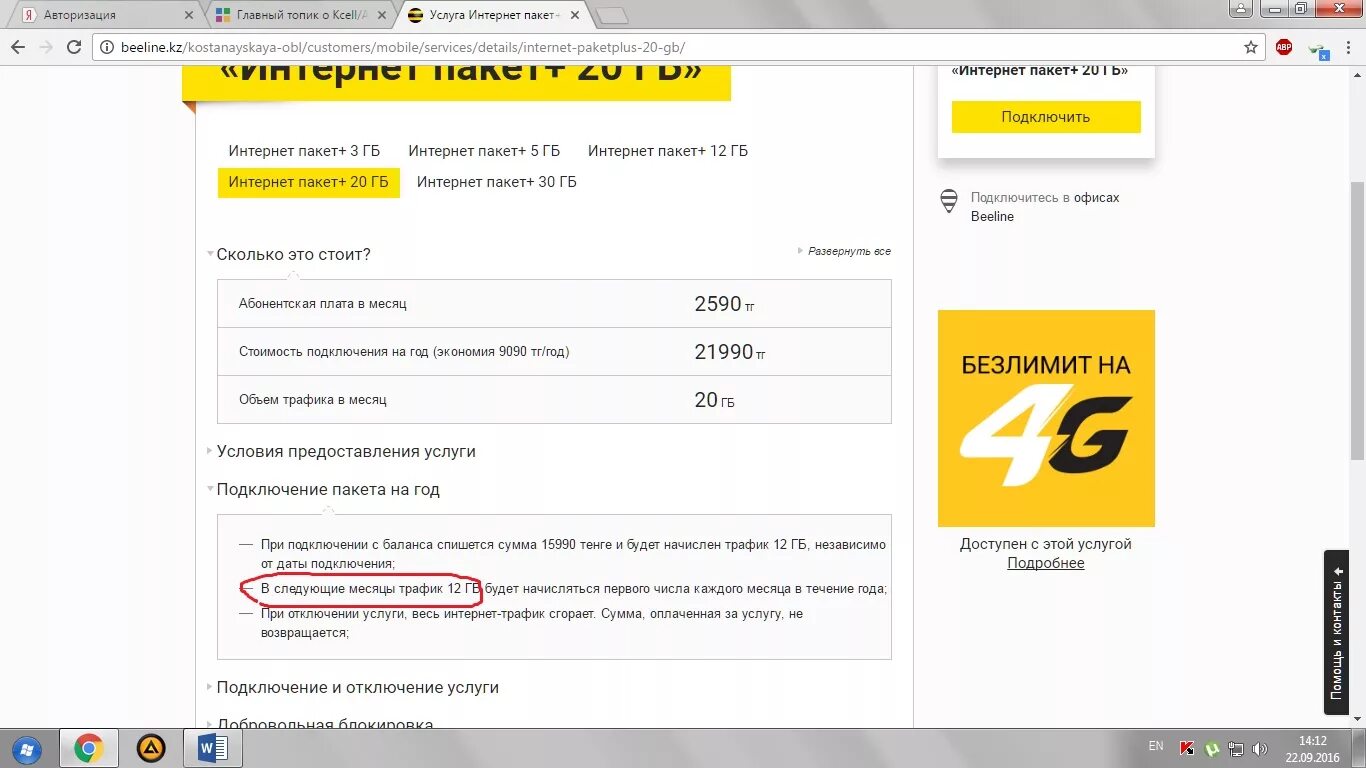Open the Помощь и контакты side tab

pos(1337,632)
